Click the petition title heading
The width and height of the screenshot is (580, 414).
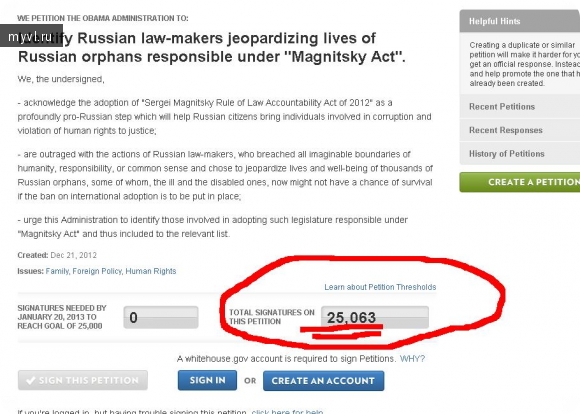212,47
